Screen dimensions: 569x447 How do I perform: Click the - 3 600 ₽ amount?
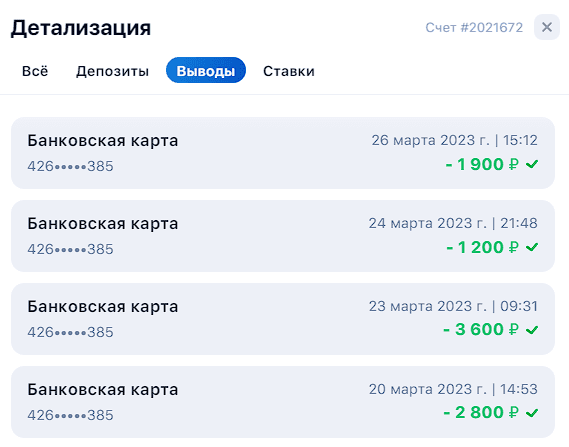(x=481, y=329)
